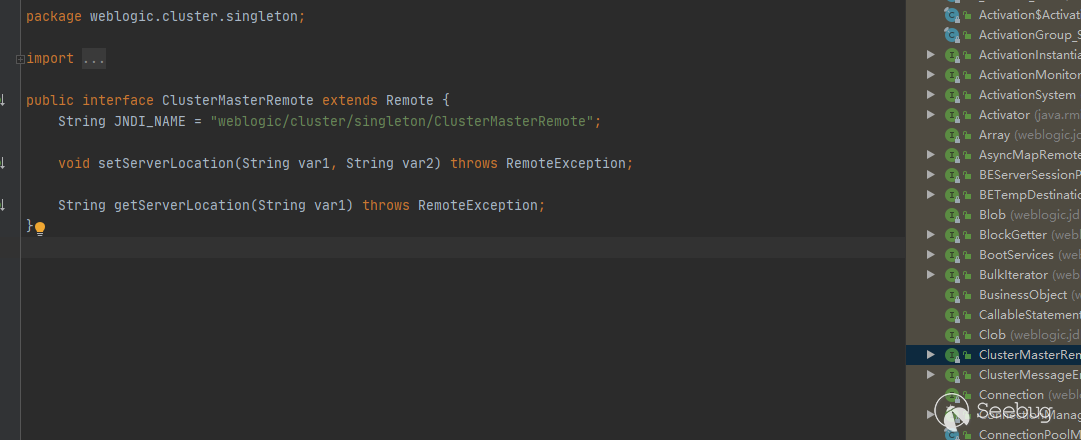The width and height of the screenshot is (1081, 440).
Task: Click the RemoteException reference on setServerLocation line
Action: (567, 163)
